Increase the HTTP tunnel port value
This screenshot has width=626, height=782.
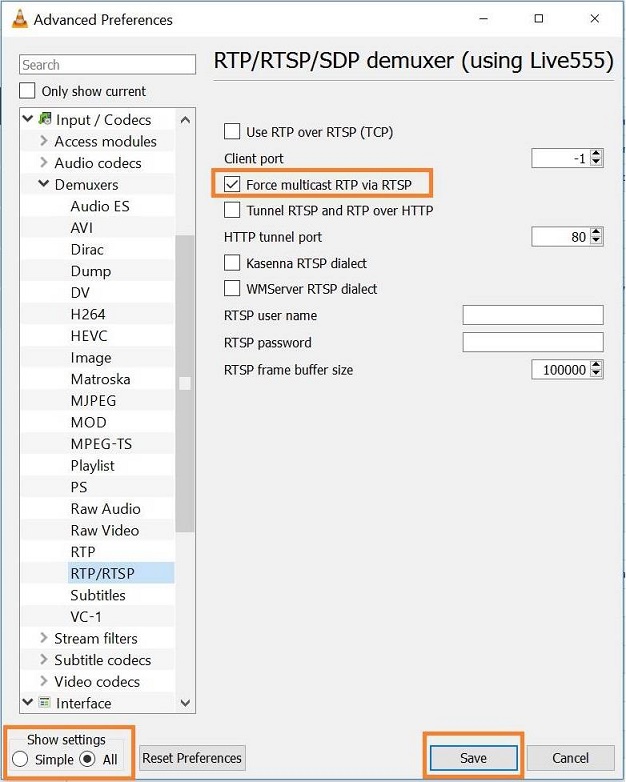click(597, 232)
